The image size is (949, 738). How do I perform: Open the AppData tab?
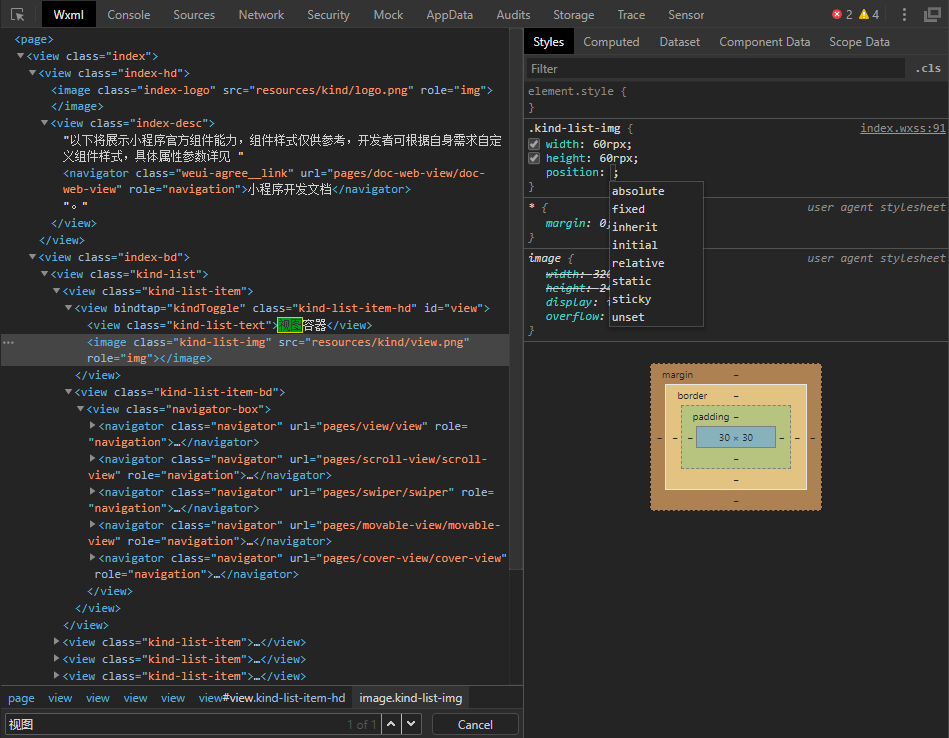tap(450, 15)
